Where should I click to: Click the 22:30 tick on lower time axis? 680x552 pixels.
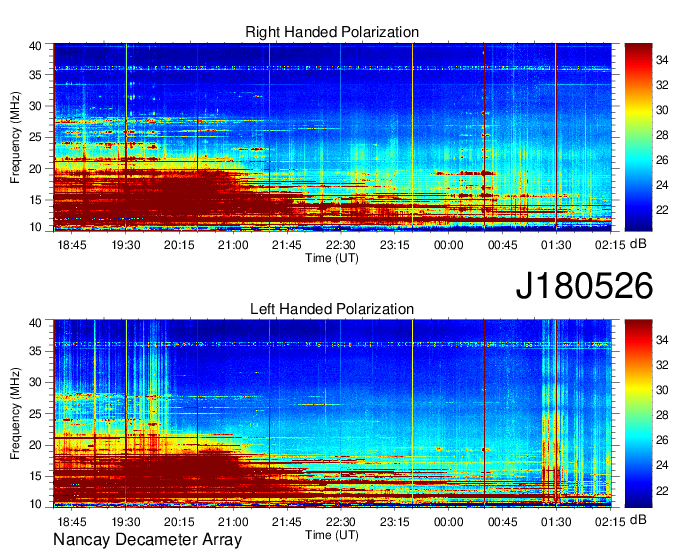[x=341, y=522]
